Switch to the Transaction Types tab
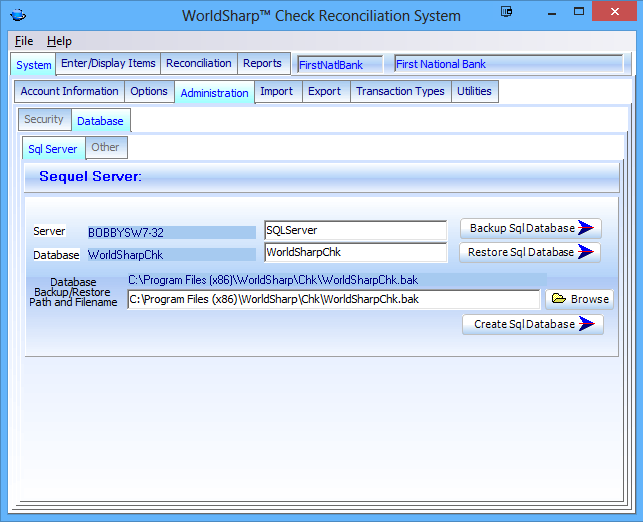The image size is (643, 522). [x=399, y=92]
